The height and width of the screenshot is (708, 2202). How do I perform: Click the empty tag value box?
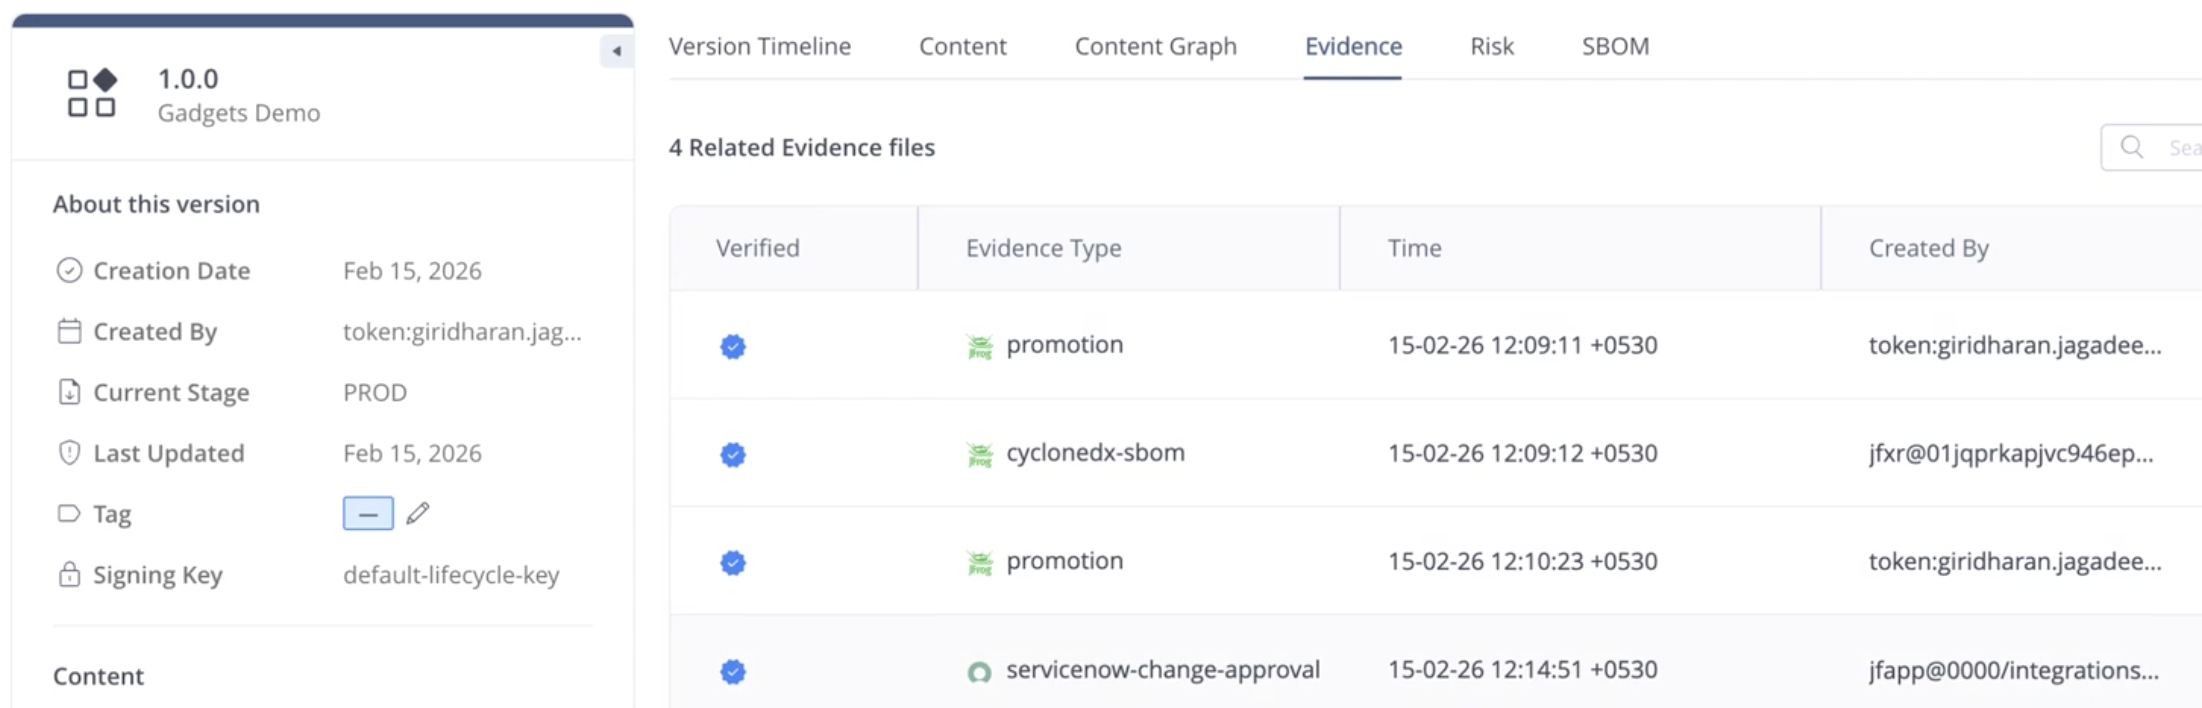368,513
